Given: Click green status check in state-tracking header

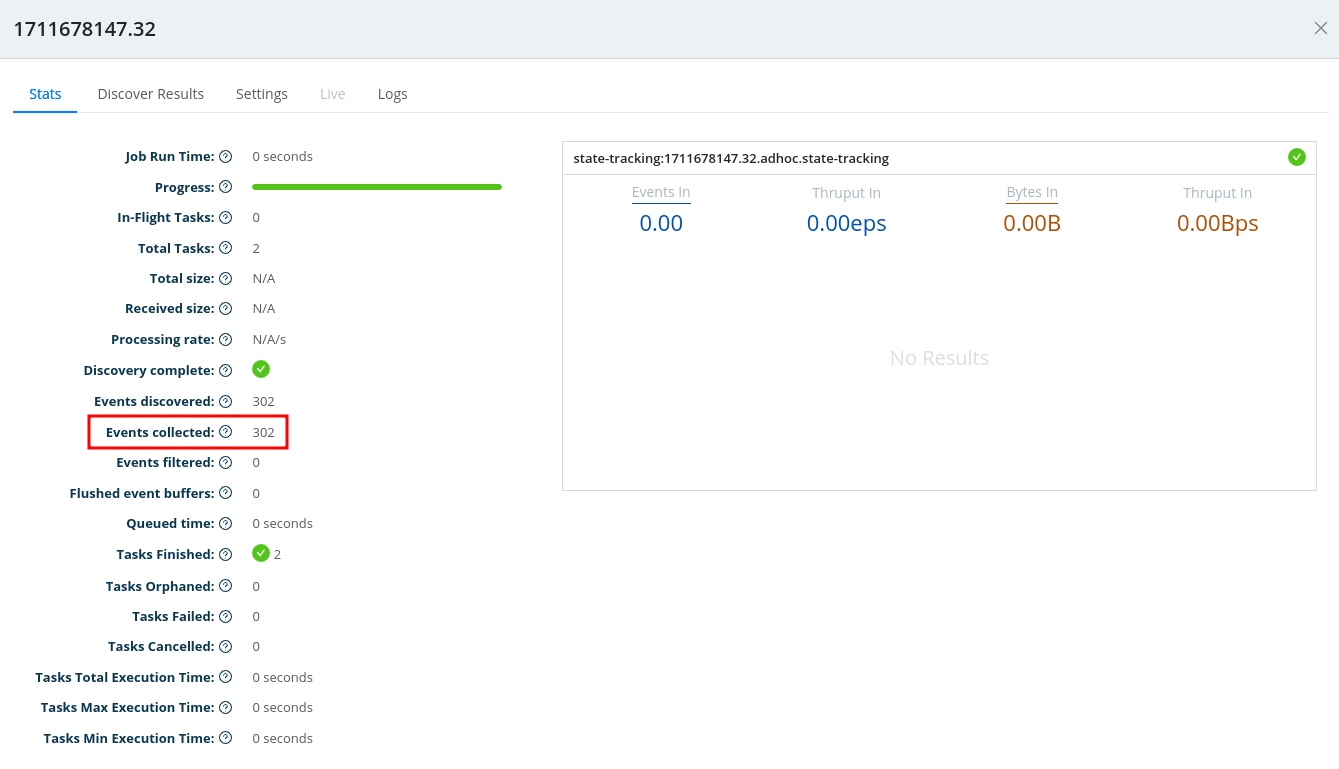Looking at the screenshot, I should (1296, 157).
